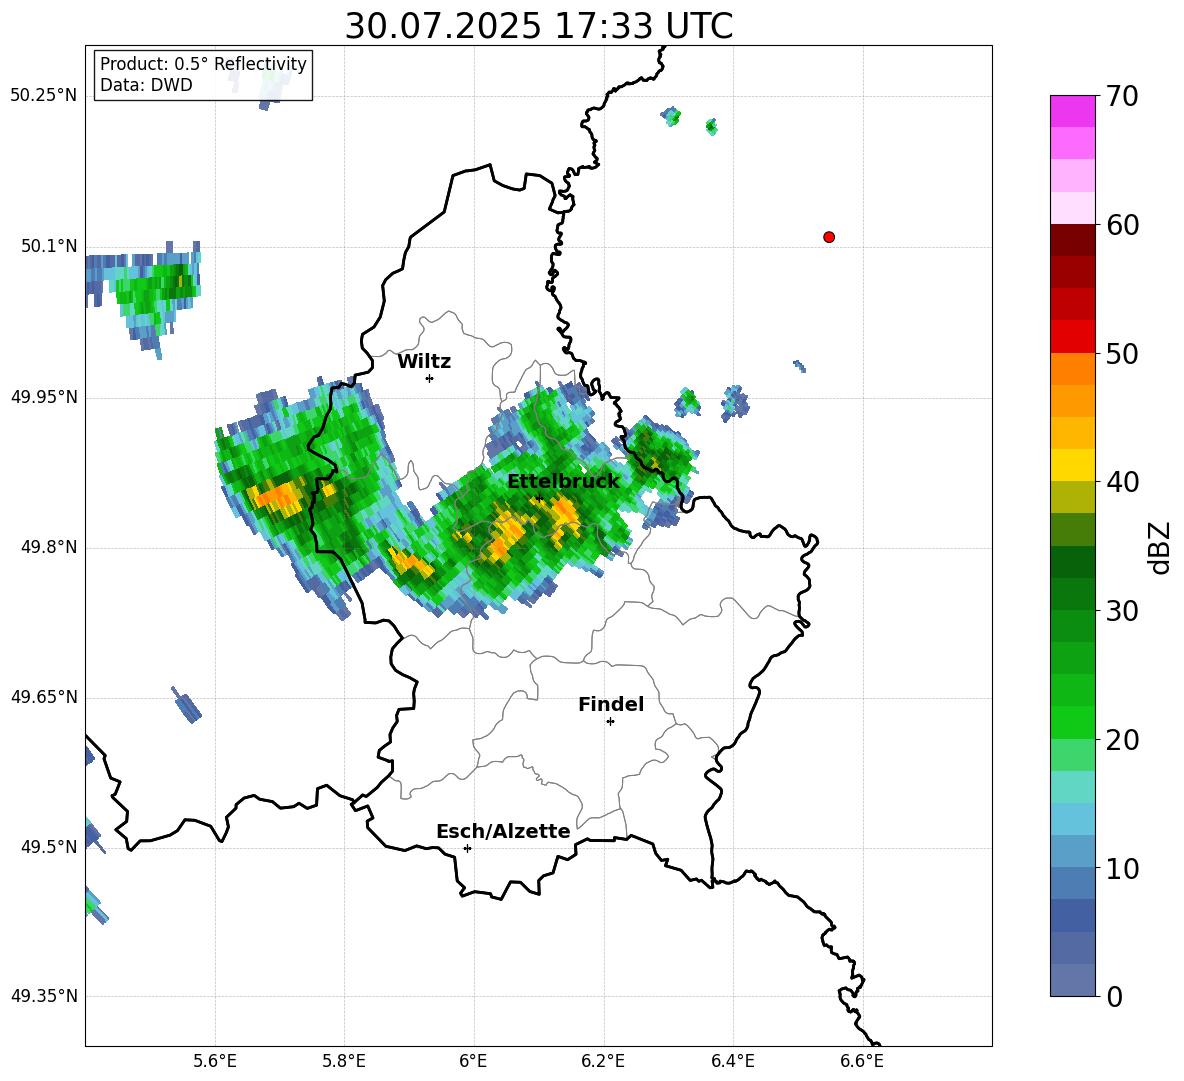The height and width of the screenshot is (1081, 1184).
Task: Click the 50.1°N latitude label
Action: [x=48, y=246]
